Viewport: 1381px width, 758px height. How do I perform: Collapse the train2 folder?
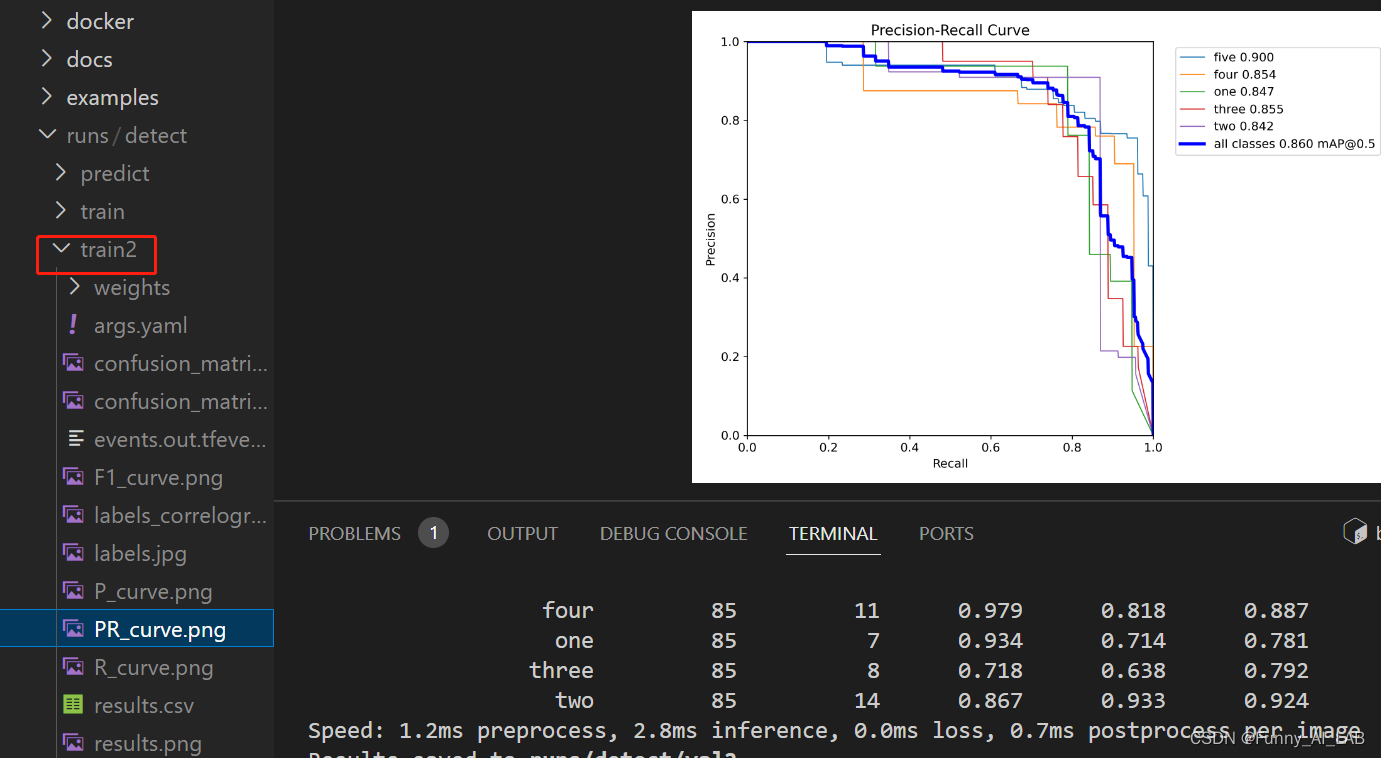point(60,249)
